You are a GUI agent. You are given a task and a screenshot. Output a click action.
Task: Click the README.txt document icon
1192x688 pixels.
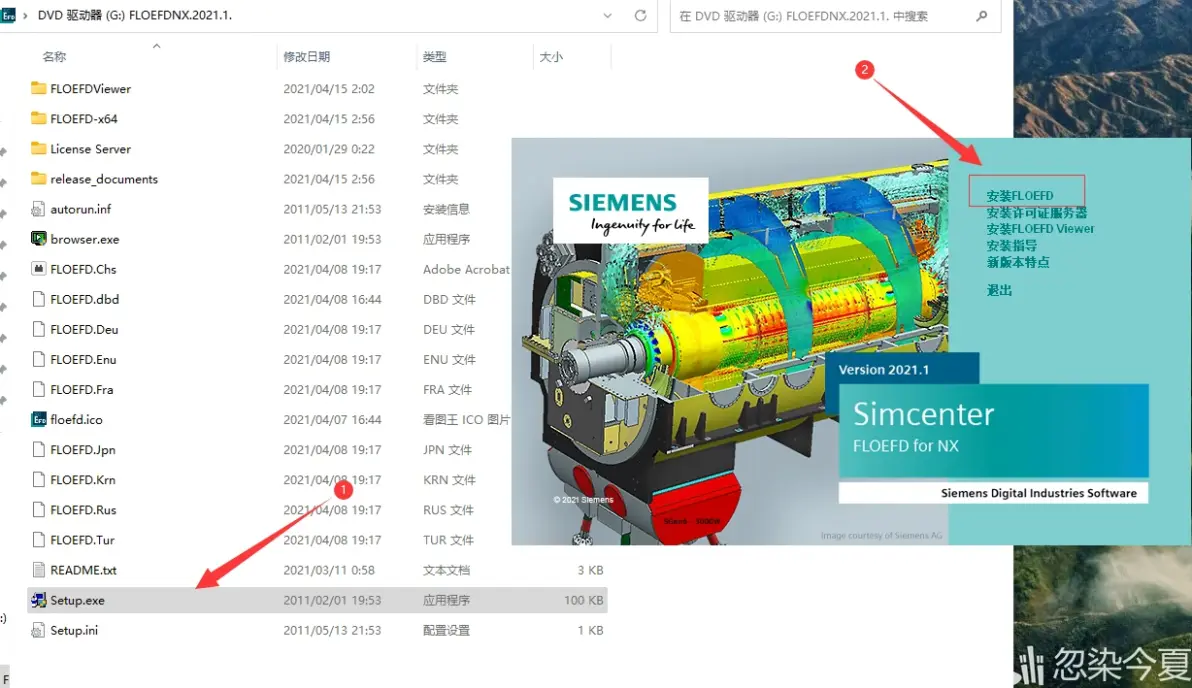[39, 570]
